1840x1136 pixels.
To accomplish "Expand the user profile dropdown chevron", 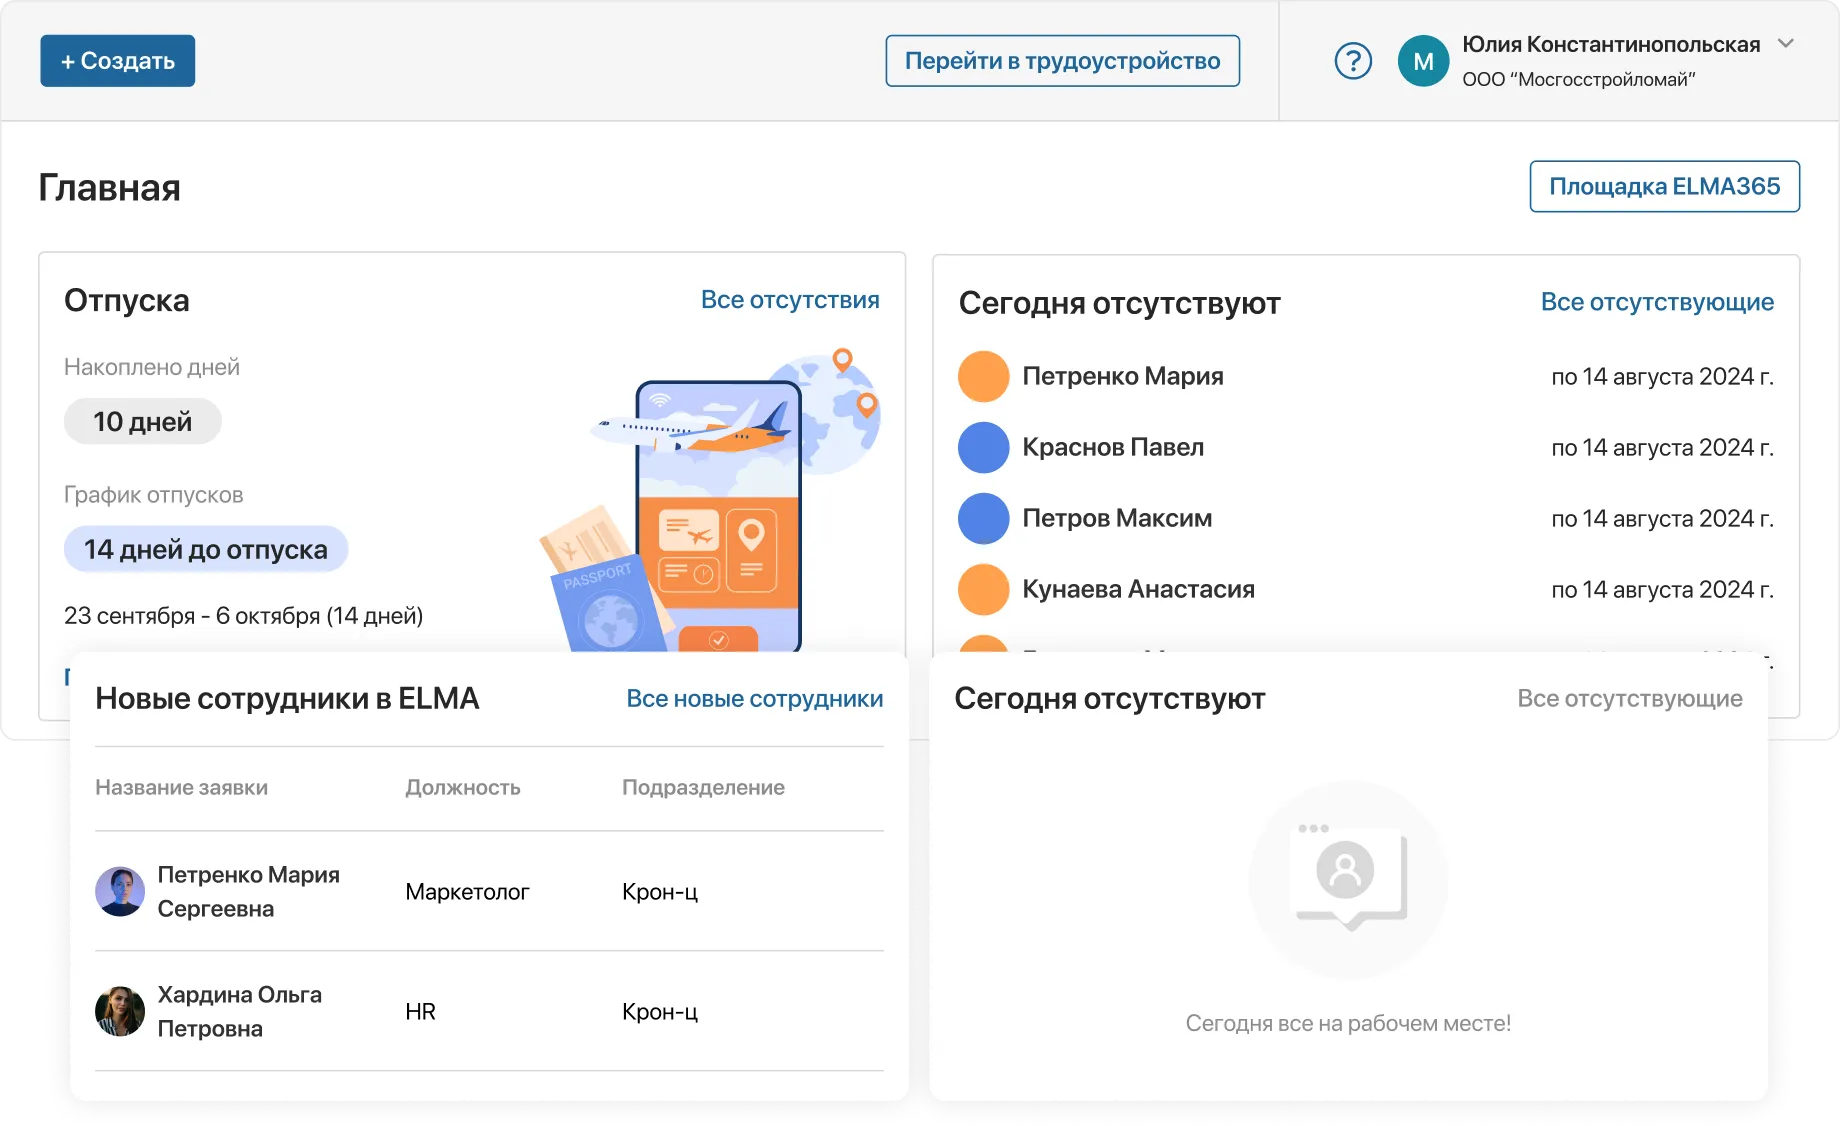I will [x=1786, y=44].
